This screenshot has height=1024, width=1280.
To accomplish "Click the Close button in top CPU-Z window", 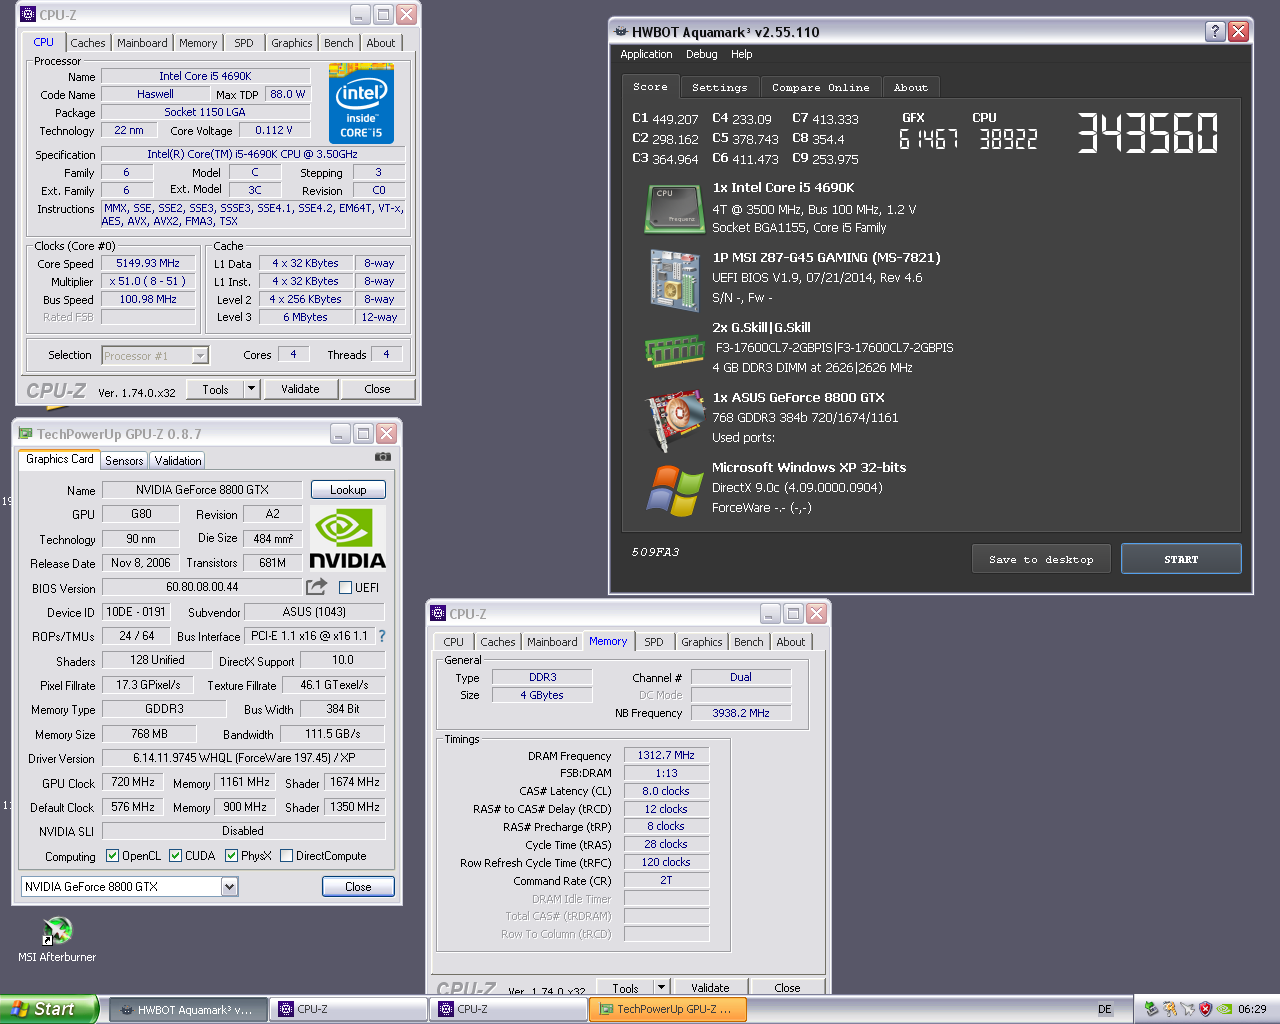I will click(377, 389).
